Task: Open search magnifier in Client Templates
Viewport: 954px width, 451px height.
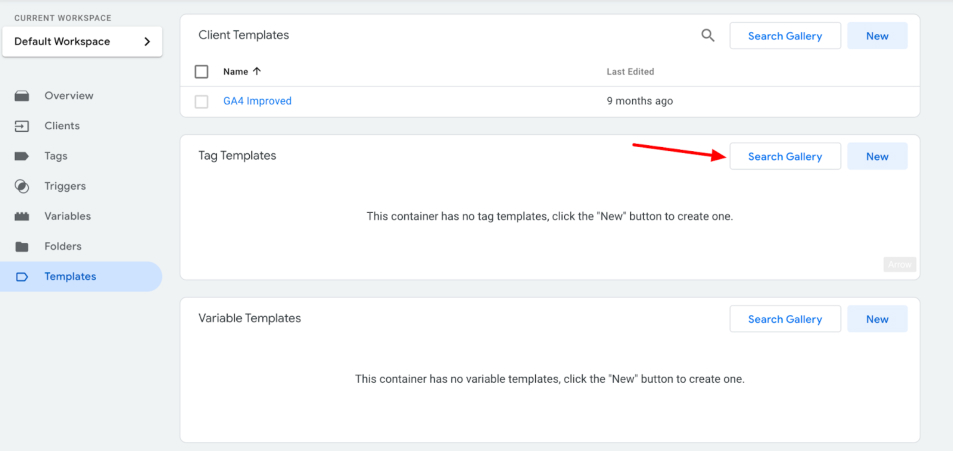Action: pos(708,35)
